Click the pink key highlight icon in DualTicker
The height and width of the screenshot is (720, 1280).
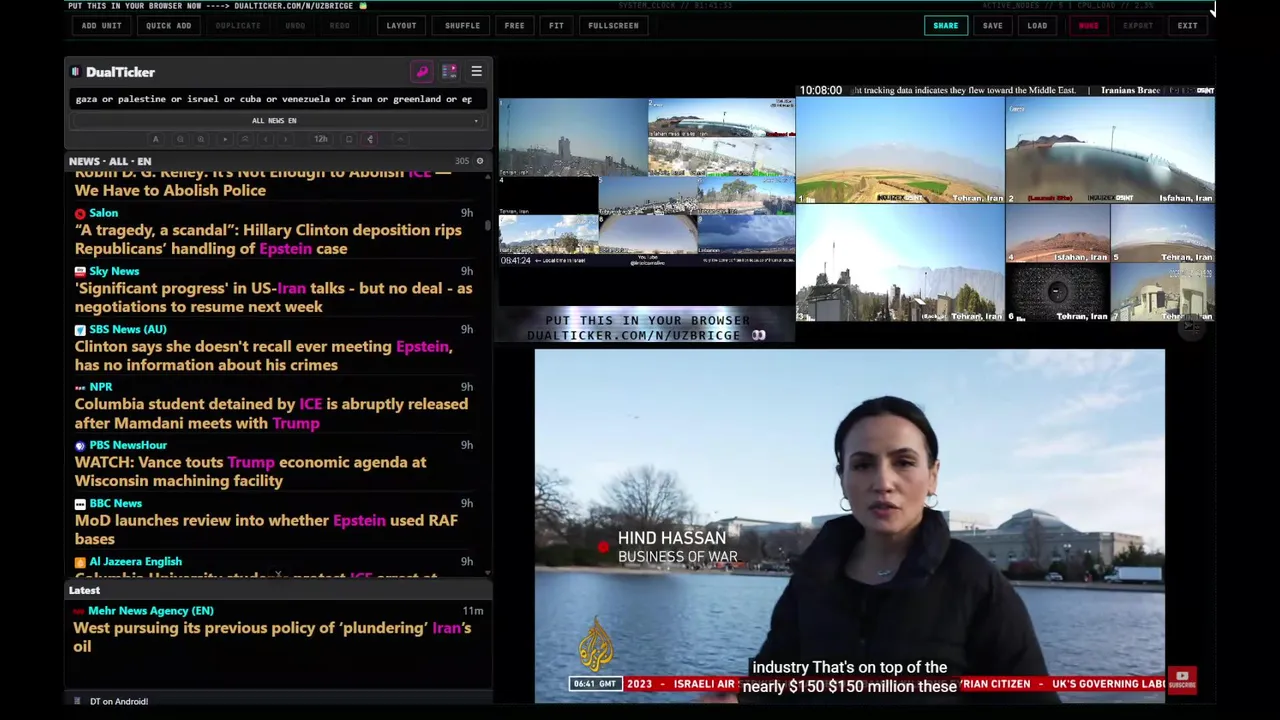(x=422, y=72)
